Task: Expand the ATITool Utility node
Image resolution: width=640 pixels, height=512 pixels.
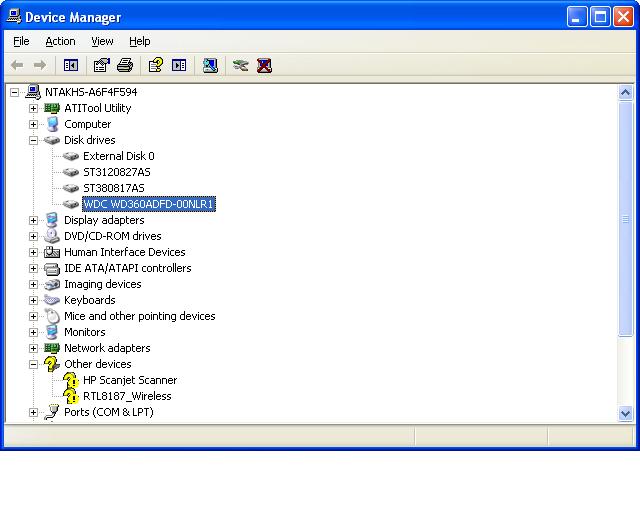Action: 33,108
